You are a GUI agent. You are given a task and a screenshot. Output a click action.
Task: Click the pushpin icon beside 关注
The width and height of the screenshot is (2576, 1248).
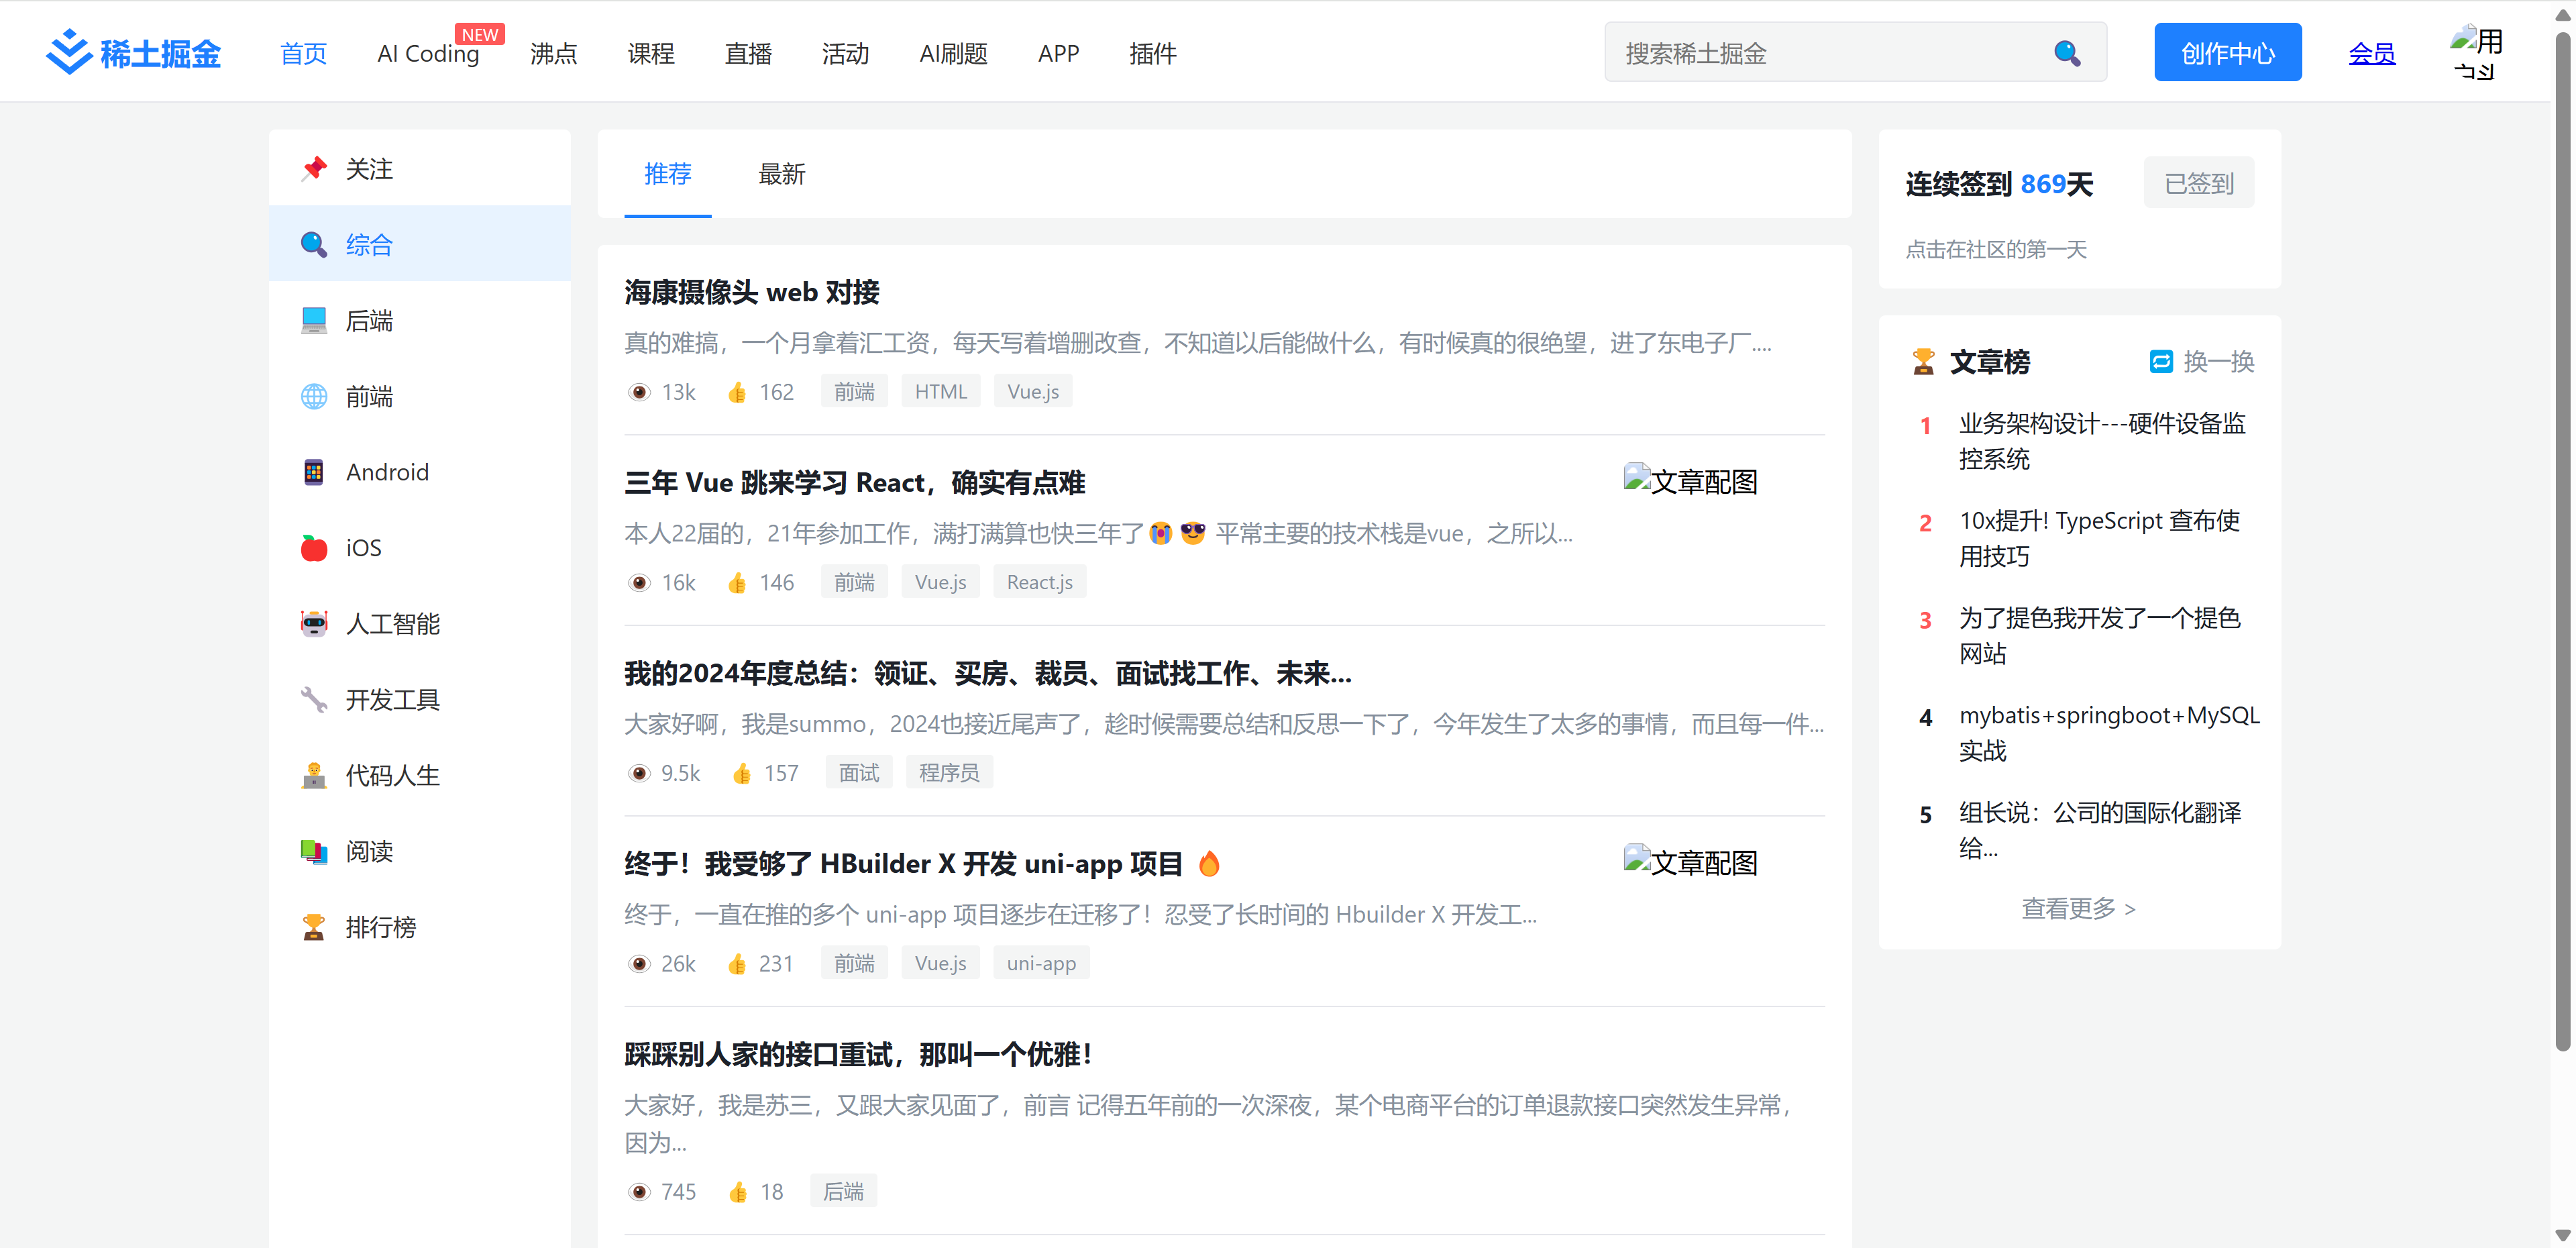click(x=314, y=169)
